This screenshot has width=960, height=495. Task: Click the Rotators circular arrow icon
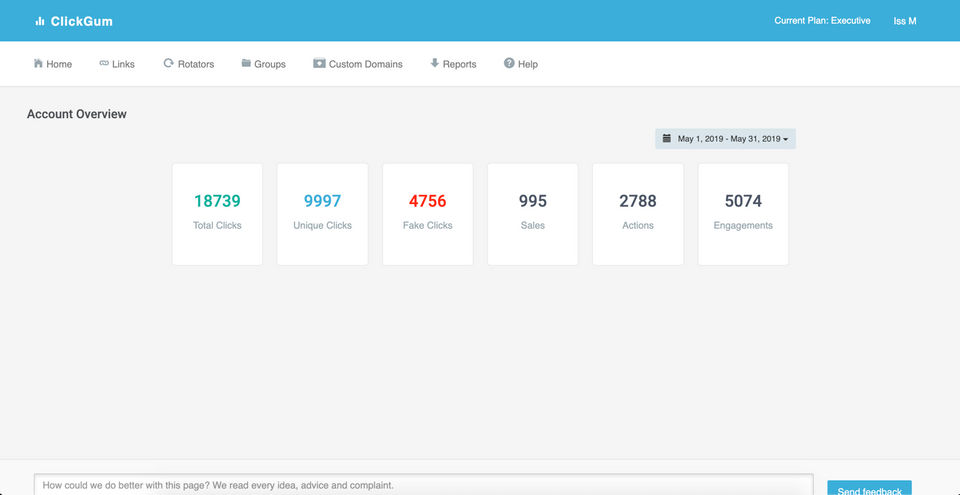point(168,63)
